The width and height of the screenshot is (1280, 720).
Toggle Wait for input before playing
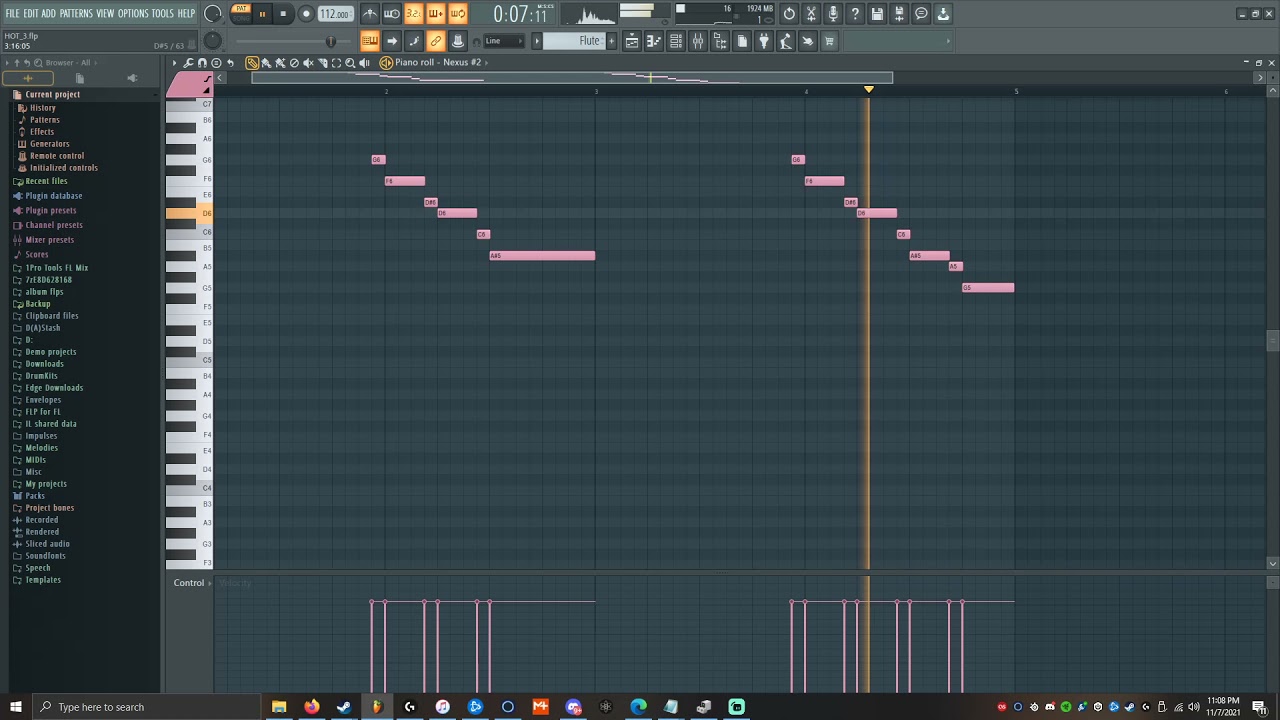(392, 14)
